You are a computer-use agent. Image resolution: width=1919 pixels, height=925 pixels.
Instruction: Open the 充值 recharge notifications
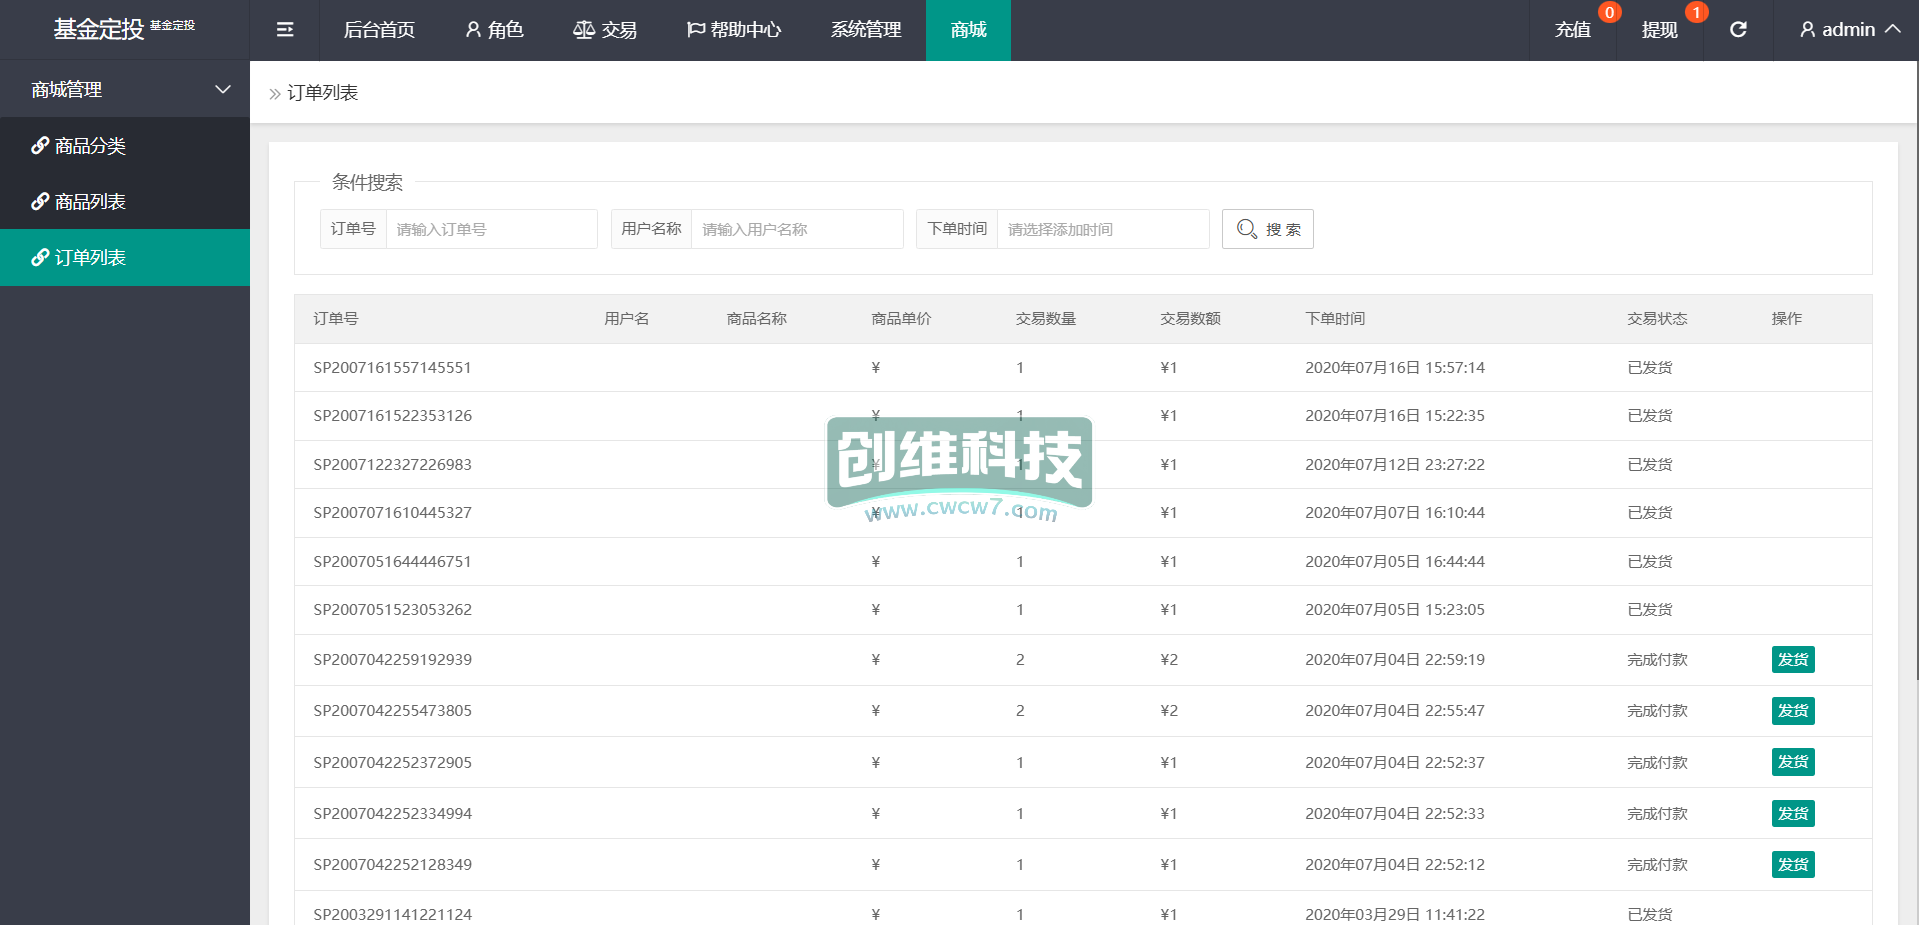coord(1573,30)
